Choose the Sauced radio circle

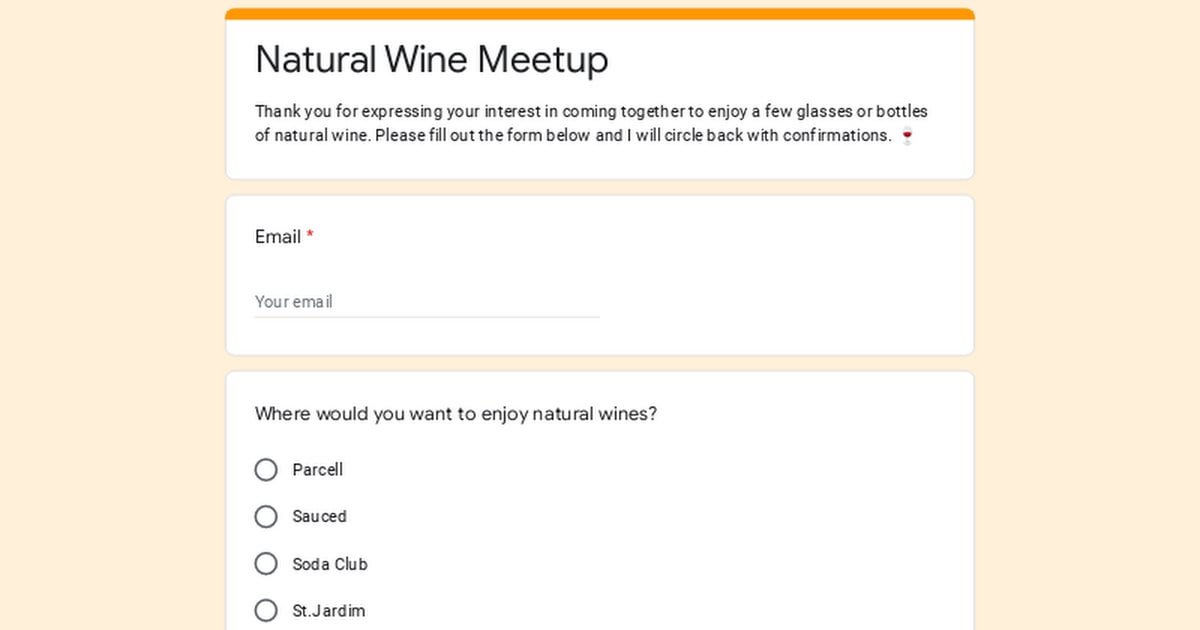(x=266, y=517)
